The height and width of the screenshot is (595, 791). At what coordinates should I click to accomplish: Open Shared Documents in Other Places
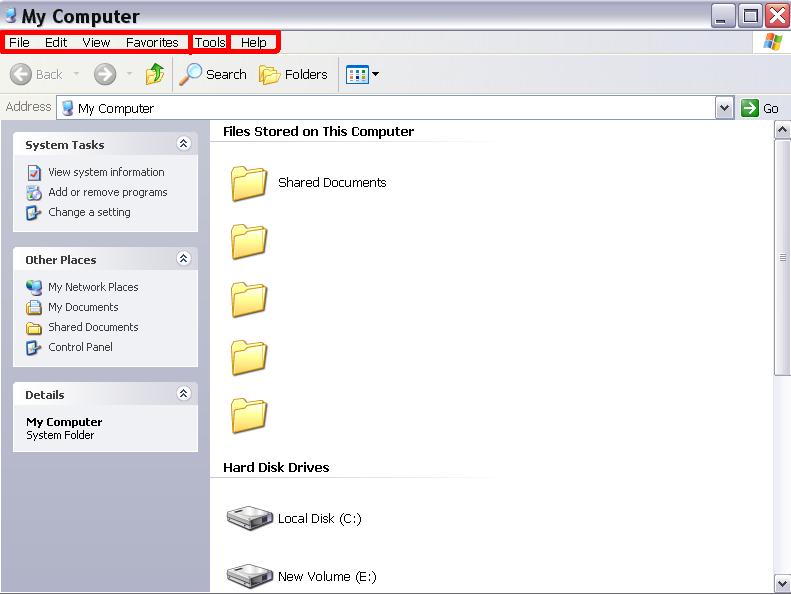pyautogui.click(x=93, y=327)
